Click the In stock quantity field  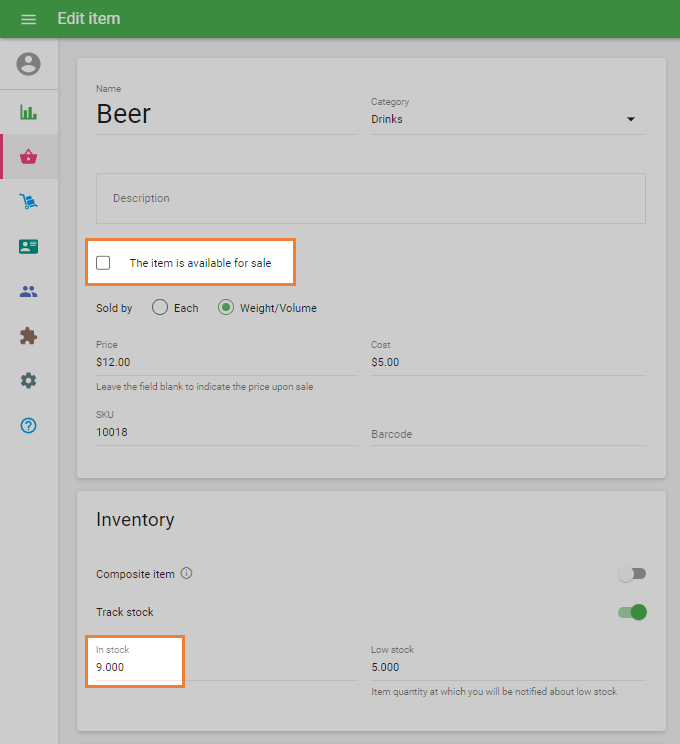click(135, 667)
